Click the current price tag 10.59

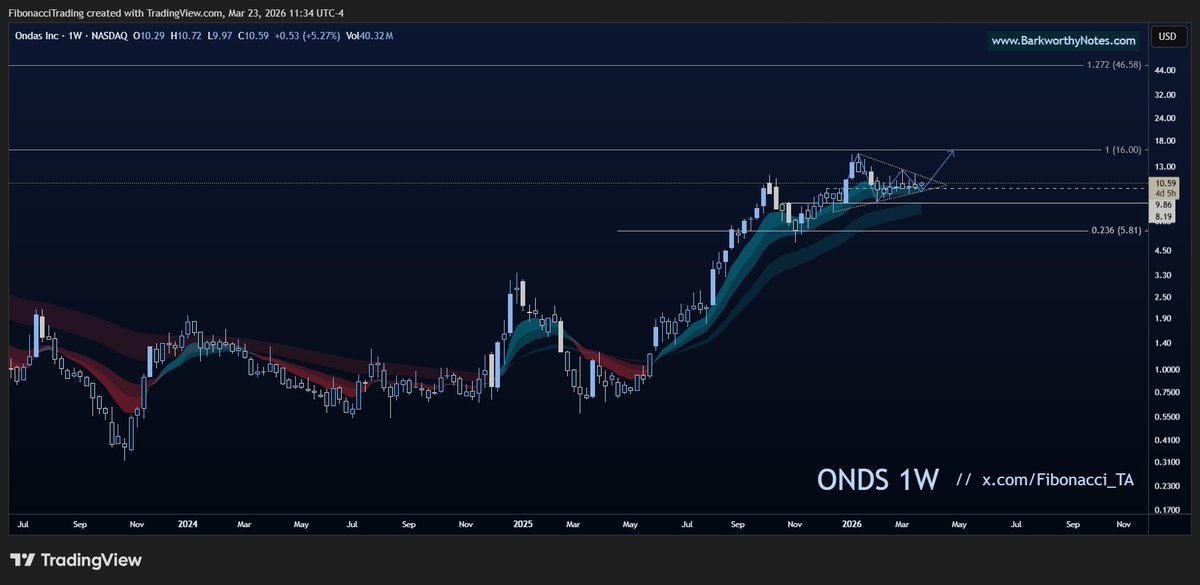[1165, 188]
